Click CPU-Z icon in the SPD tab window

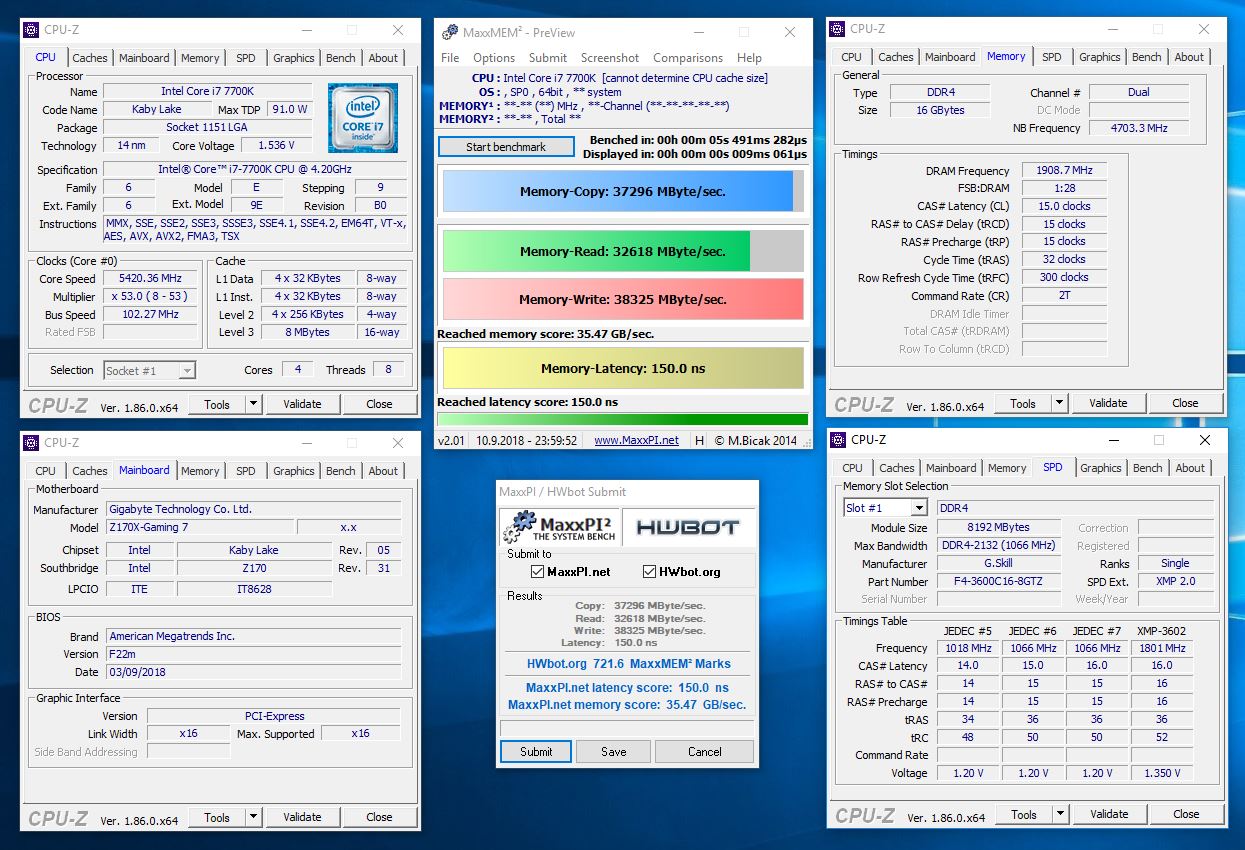point(838,439)
